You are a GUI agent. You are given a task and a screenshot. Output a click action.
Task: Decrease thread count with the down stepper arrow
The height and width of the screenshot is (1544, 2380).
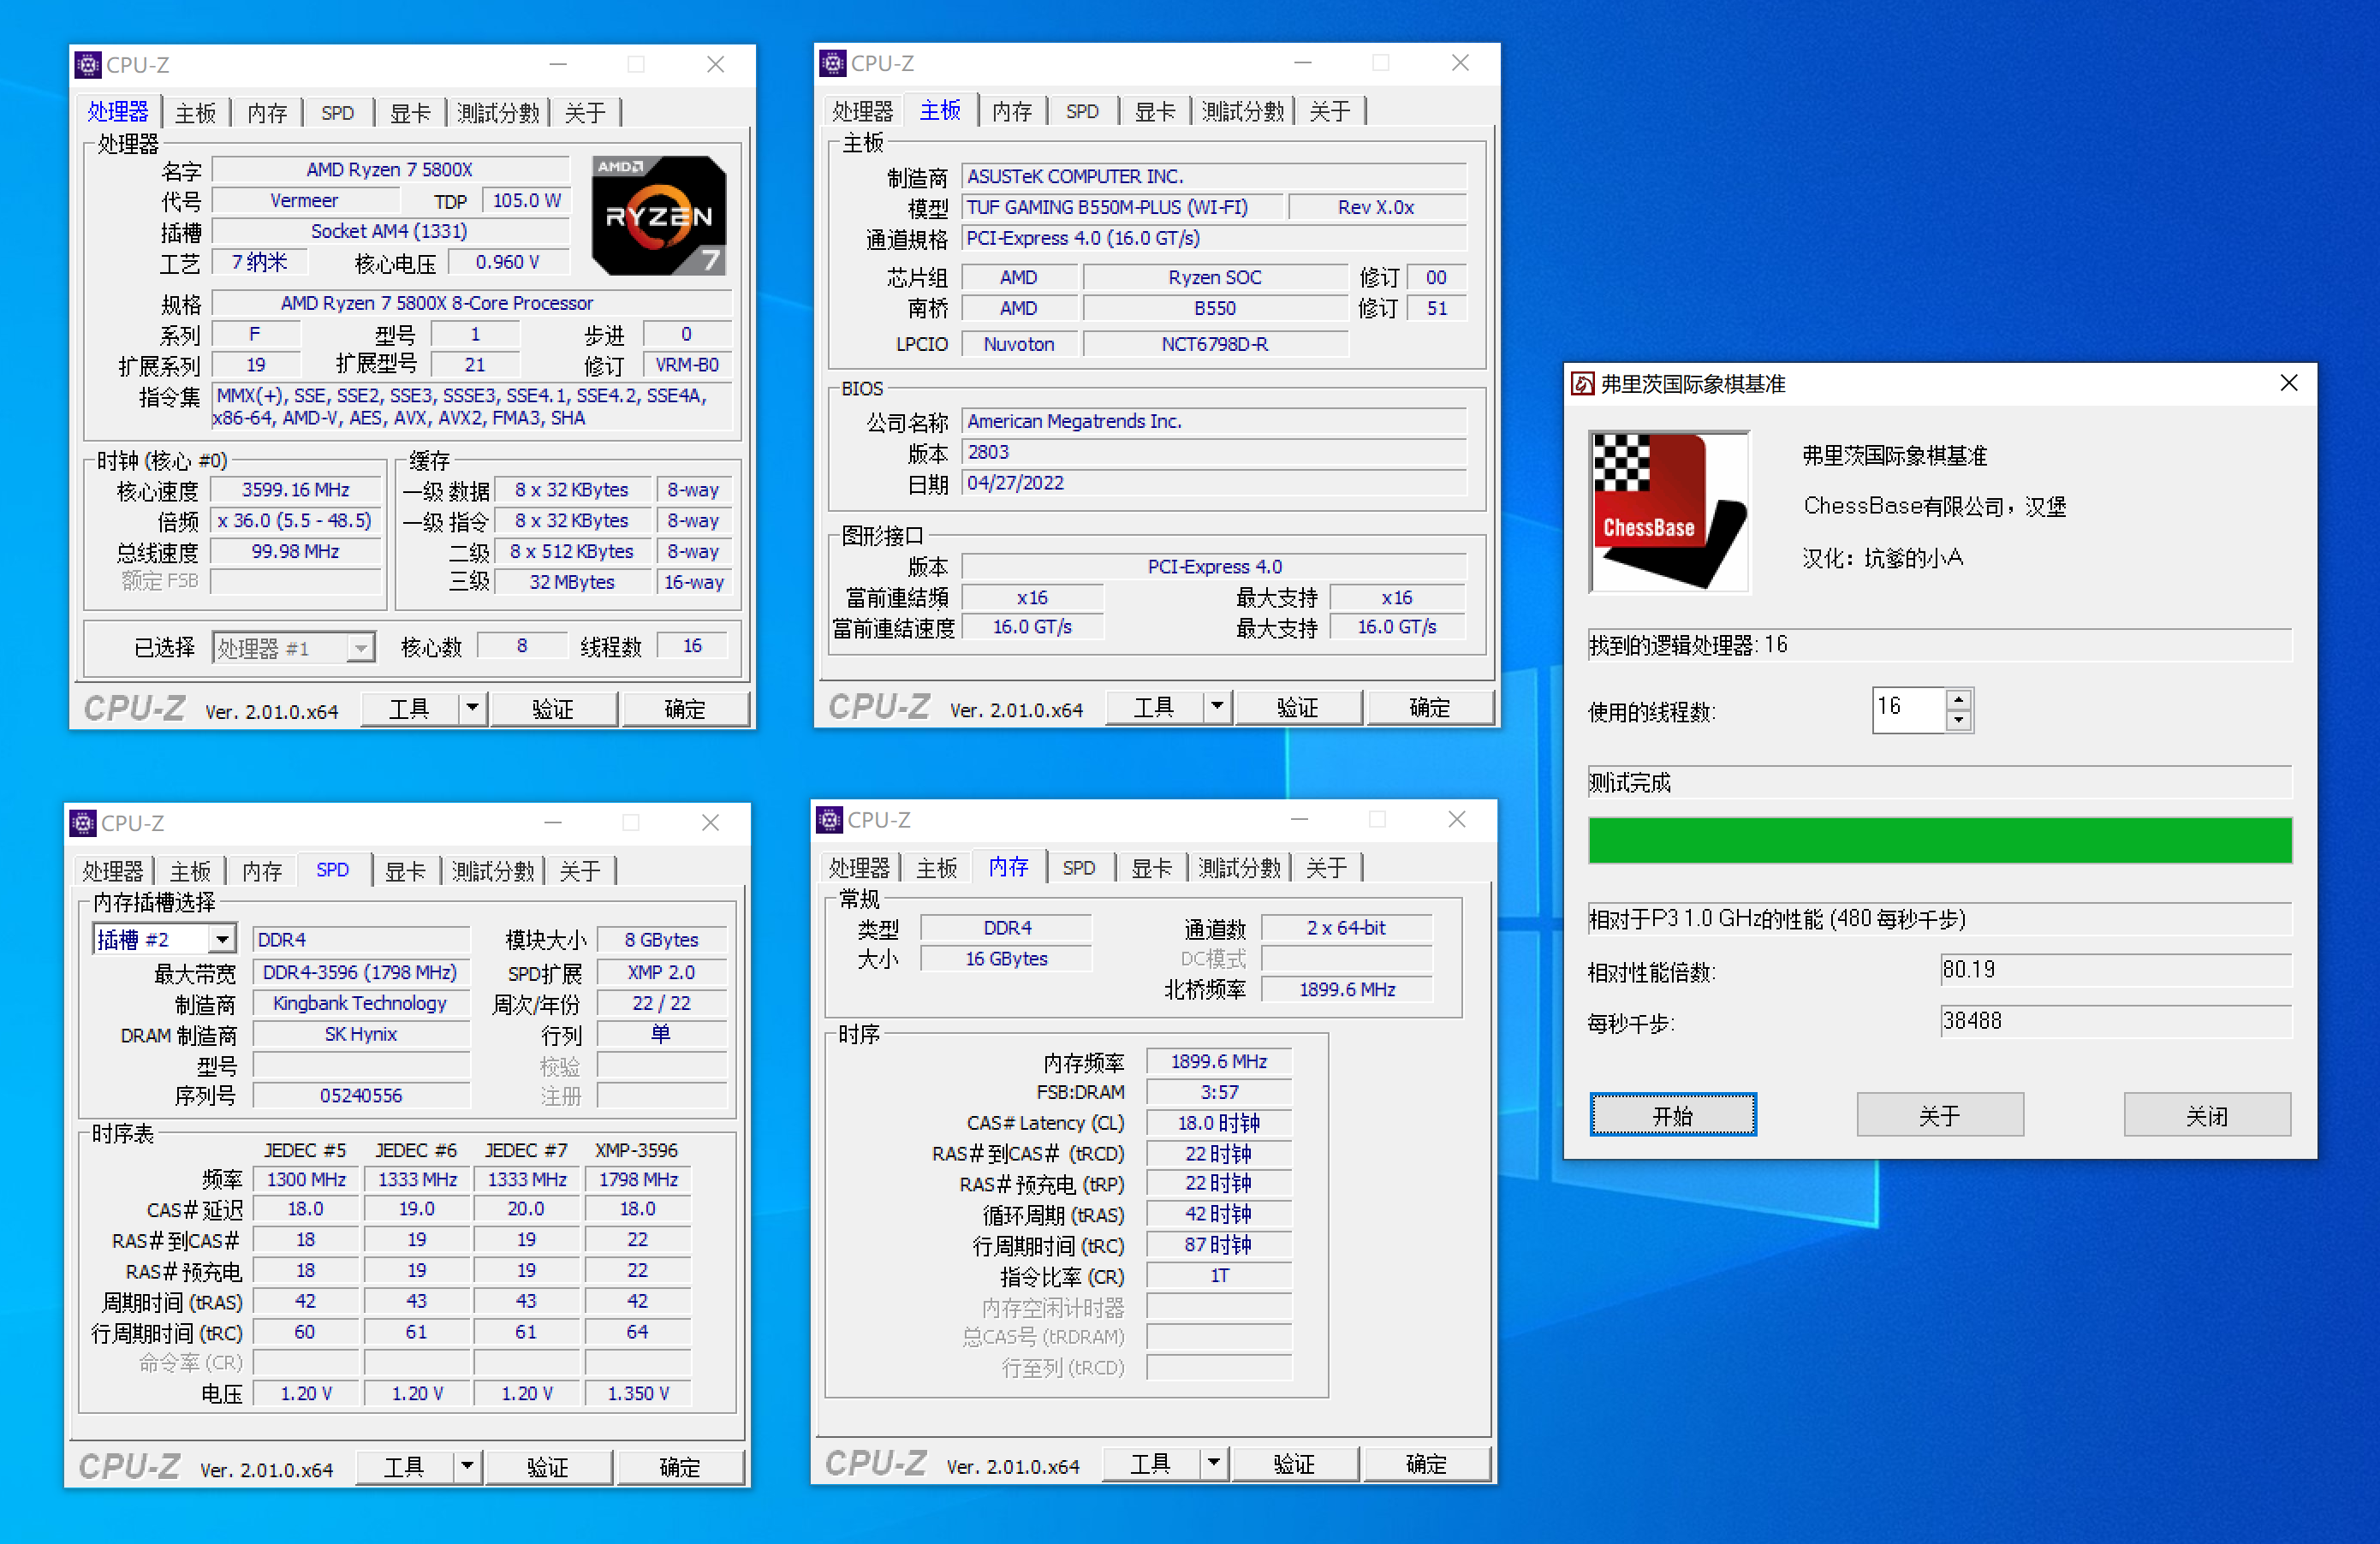1959,720
